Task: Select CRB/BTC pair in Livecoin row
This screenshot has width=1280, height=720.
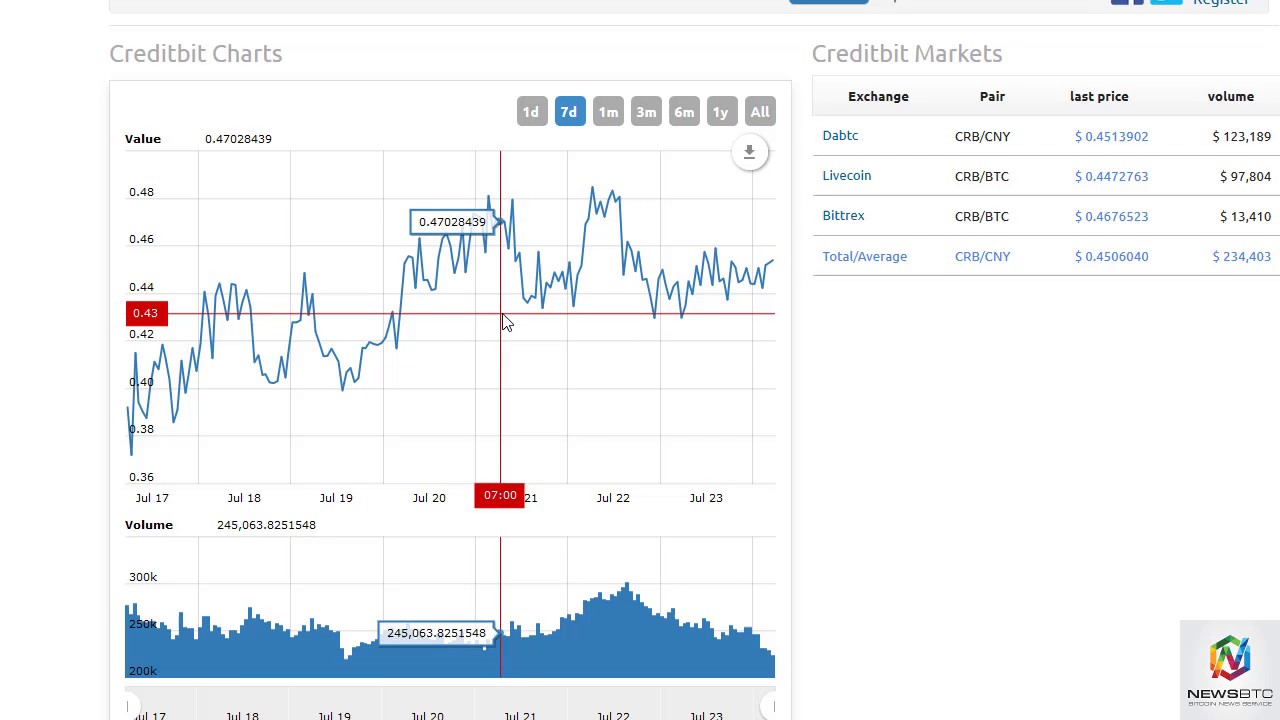Action: tap(981, 176)
